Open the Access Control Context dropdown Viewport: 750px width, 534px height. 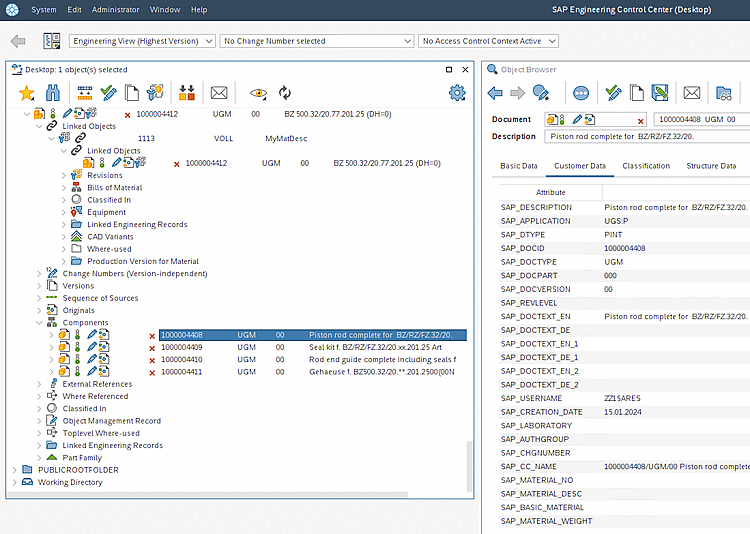488,41
